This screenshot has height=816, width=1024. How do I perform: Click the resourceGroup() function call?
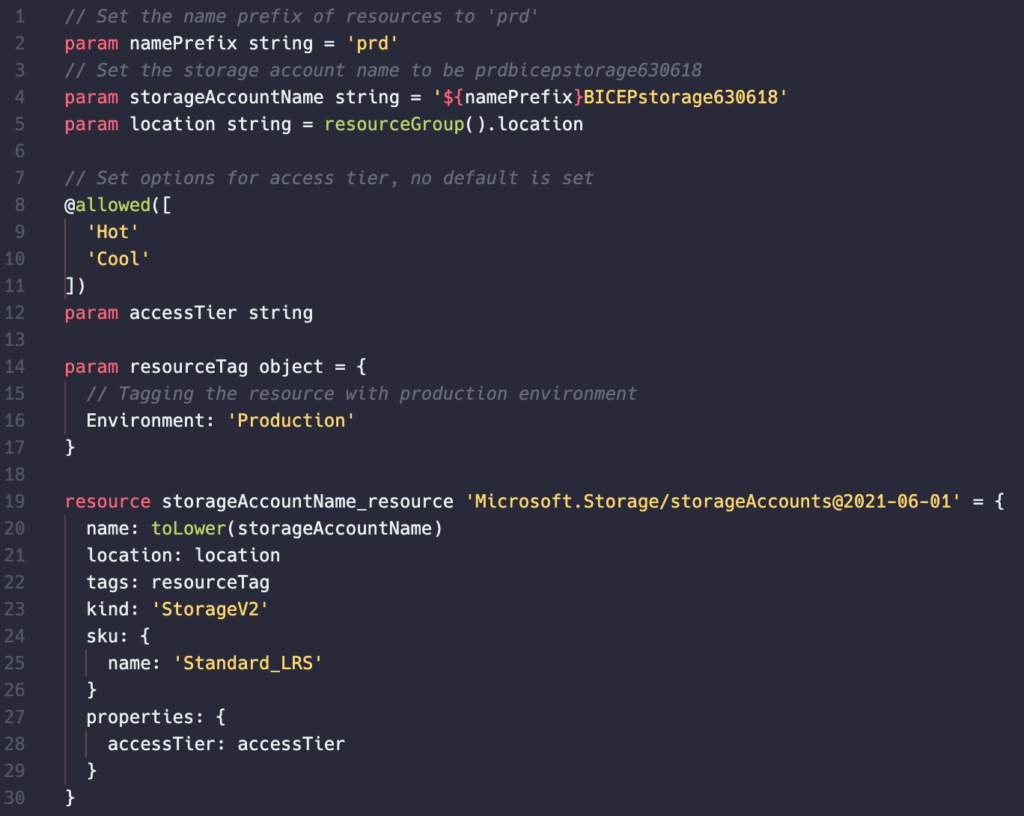pos(405,124)
